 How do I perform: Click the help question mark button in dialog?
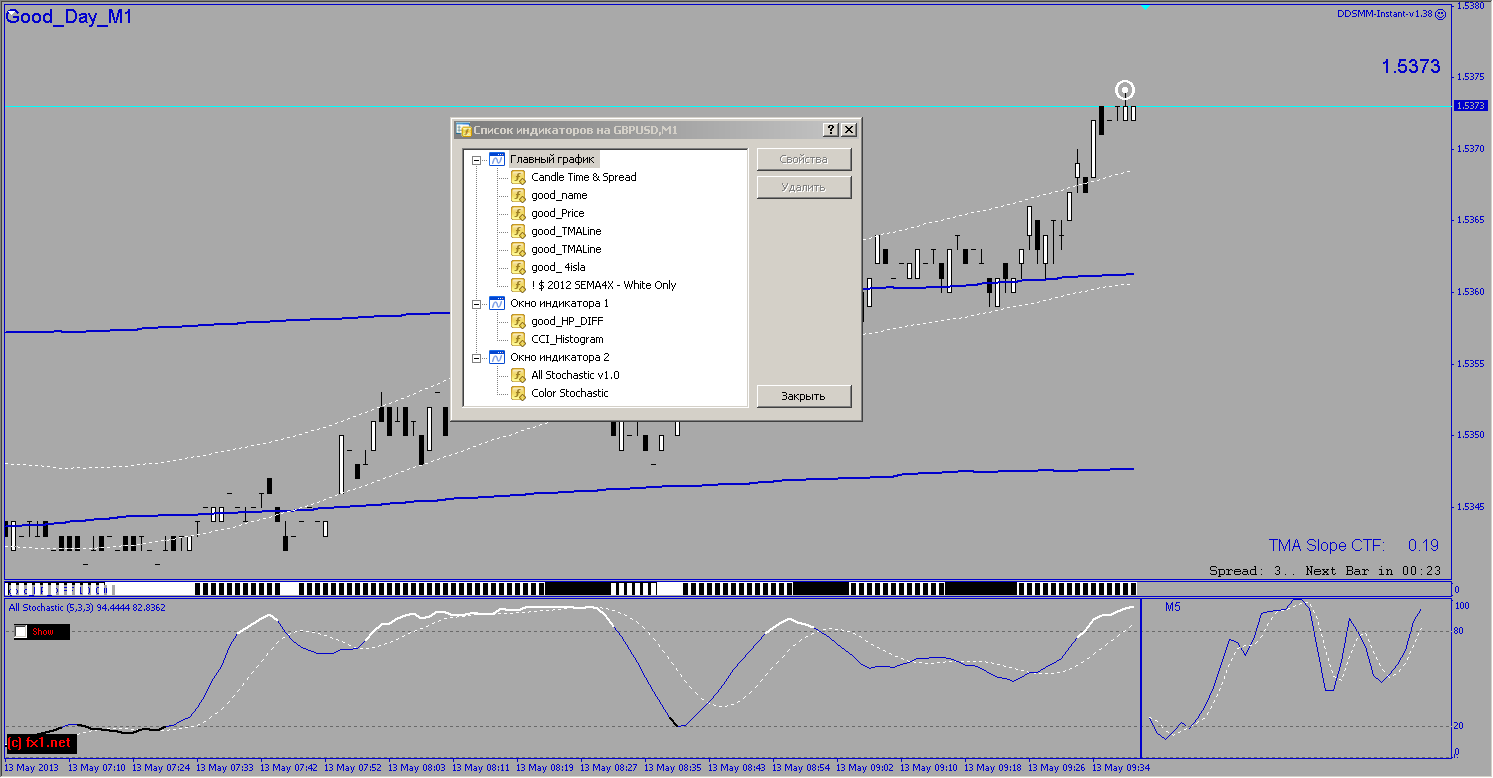(831, 130)
